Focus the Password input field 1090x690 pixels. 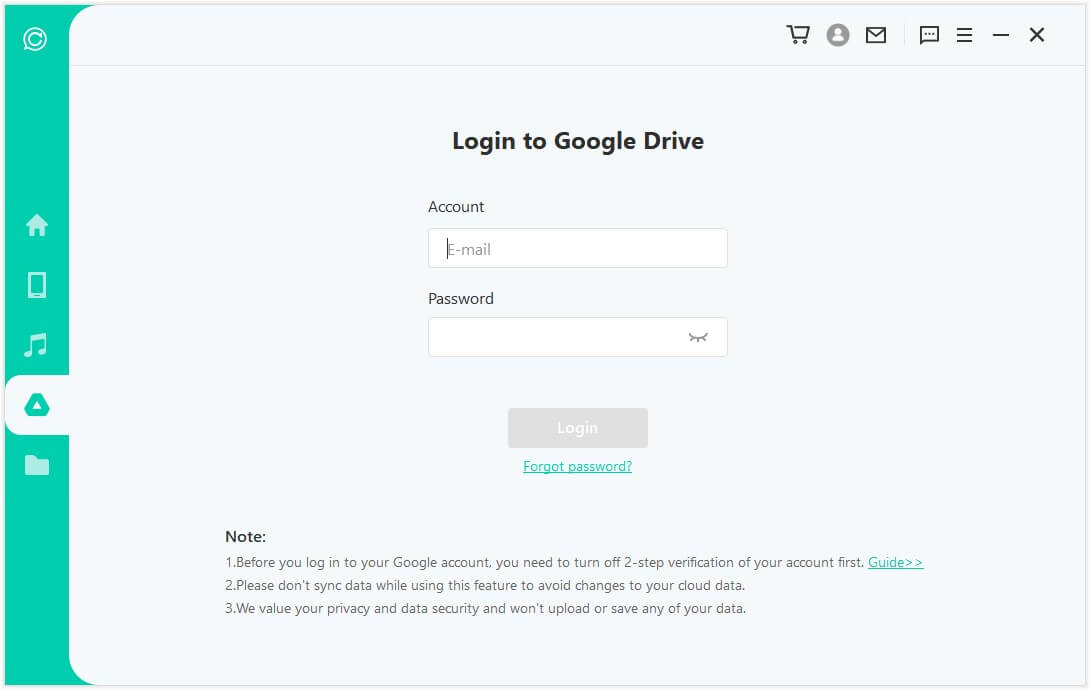point(578,337)
